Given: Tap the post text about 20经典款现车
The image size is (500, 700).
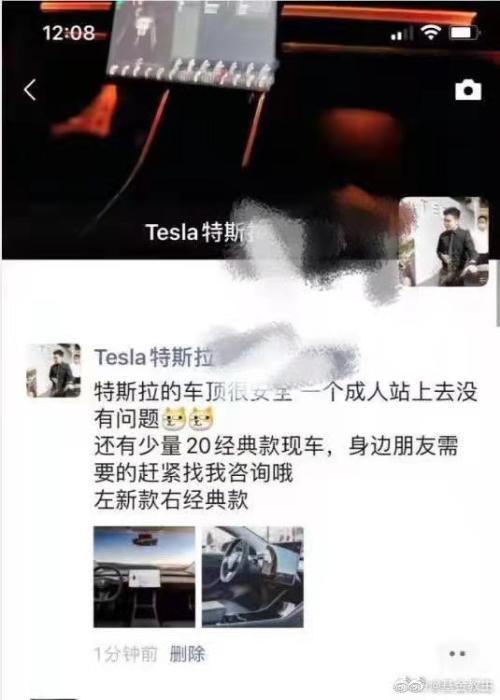Looking at the screenshot, I should (276, 459).
